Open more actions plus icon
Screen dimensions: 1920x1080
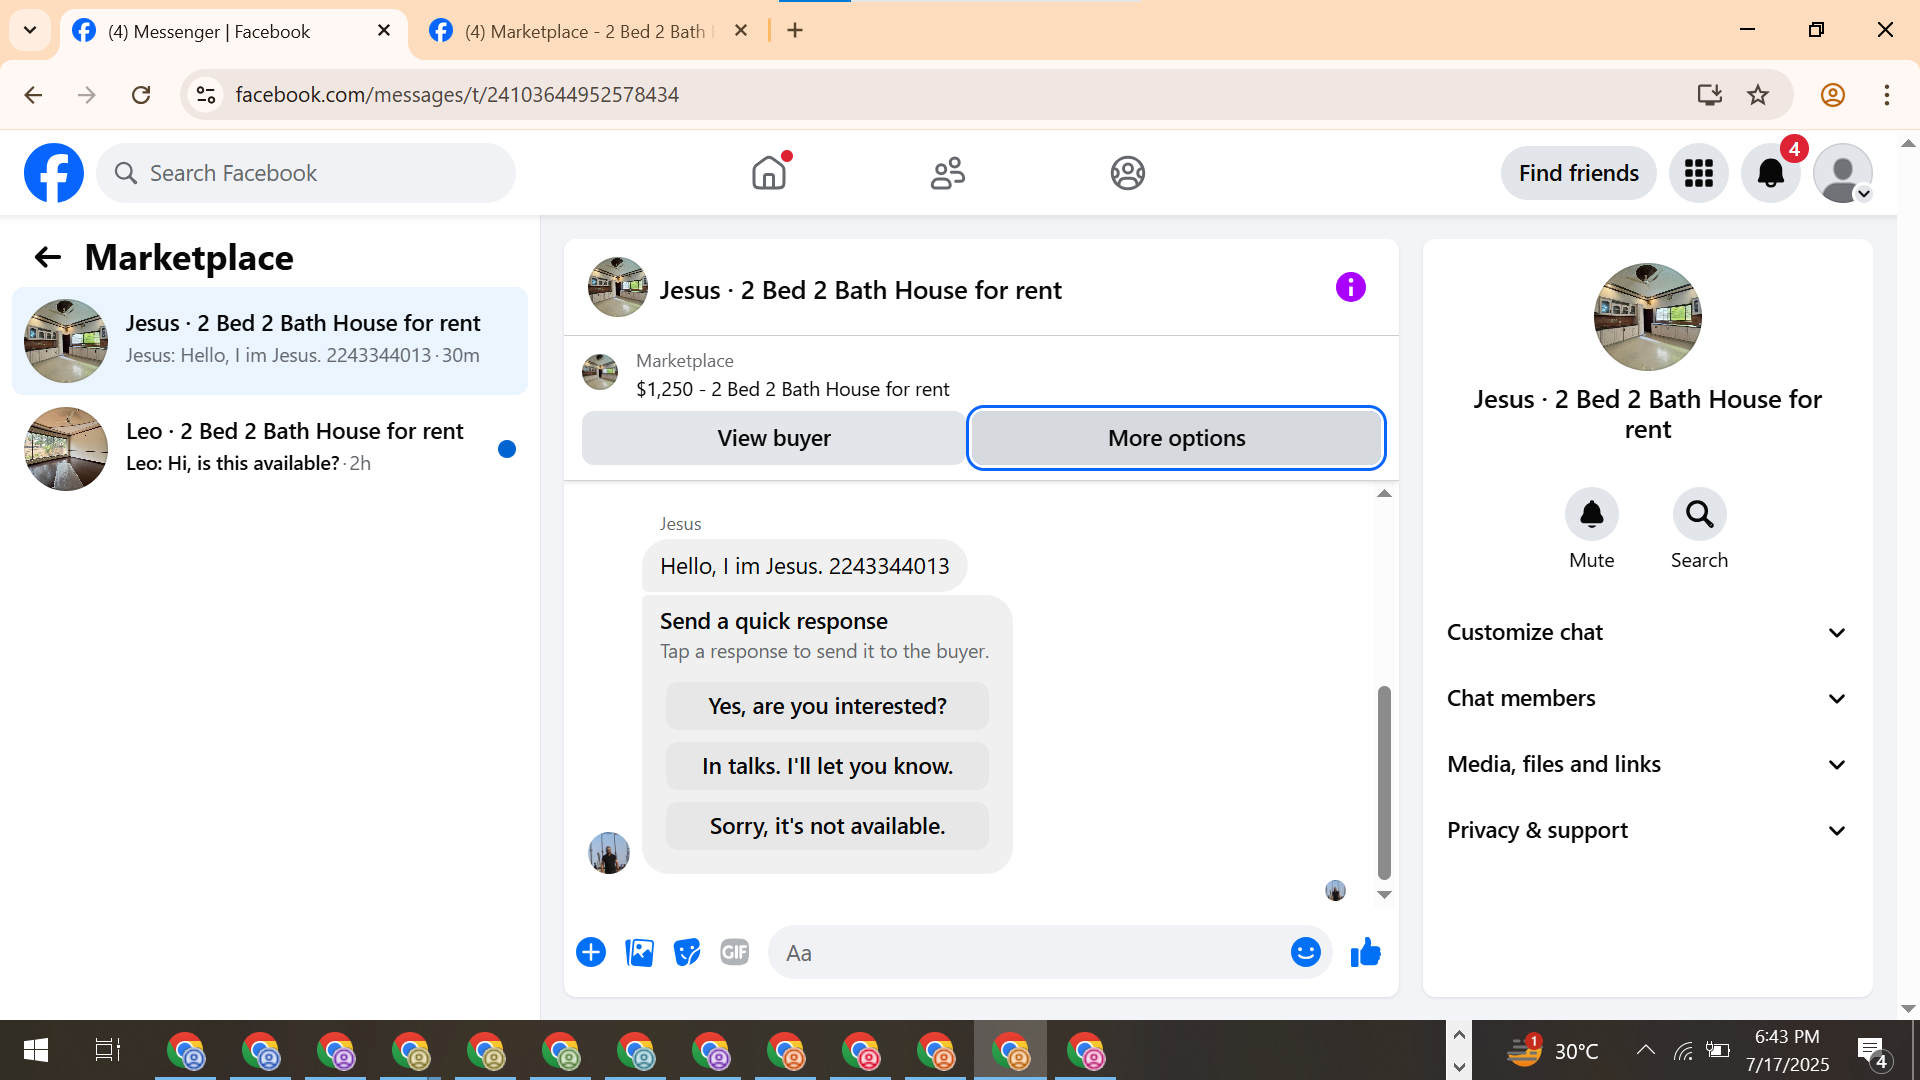pos(591,952)
